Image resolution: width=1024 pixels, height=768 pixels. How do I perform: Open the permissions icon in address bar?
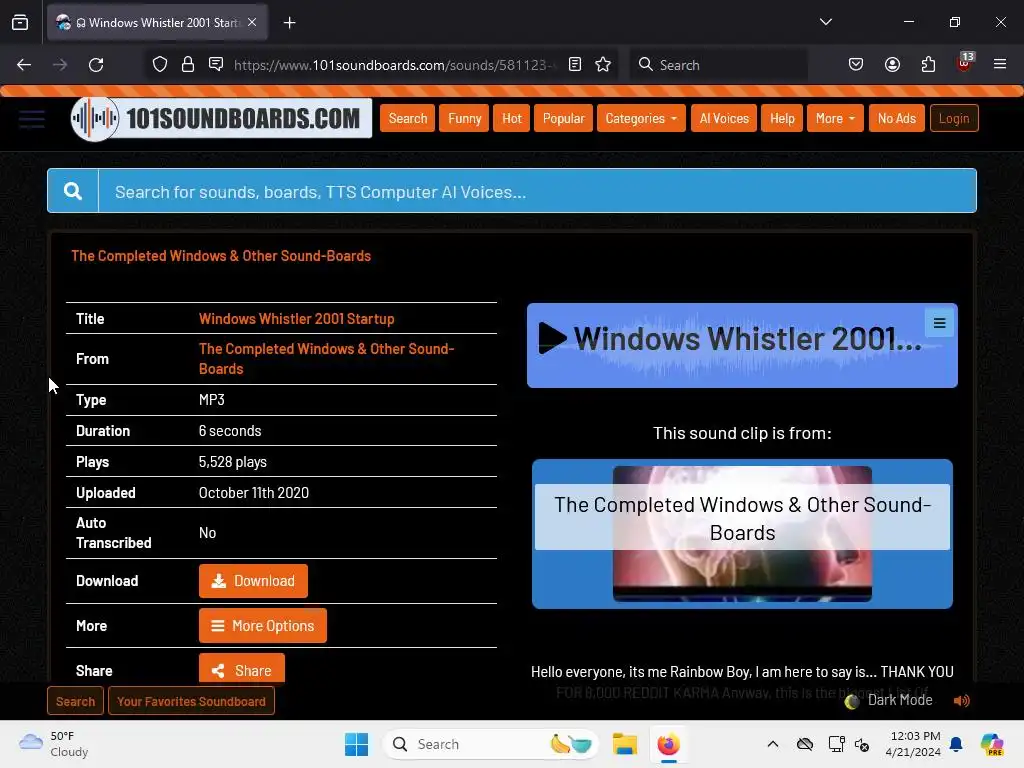216,64
